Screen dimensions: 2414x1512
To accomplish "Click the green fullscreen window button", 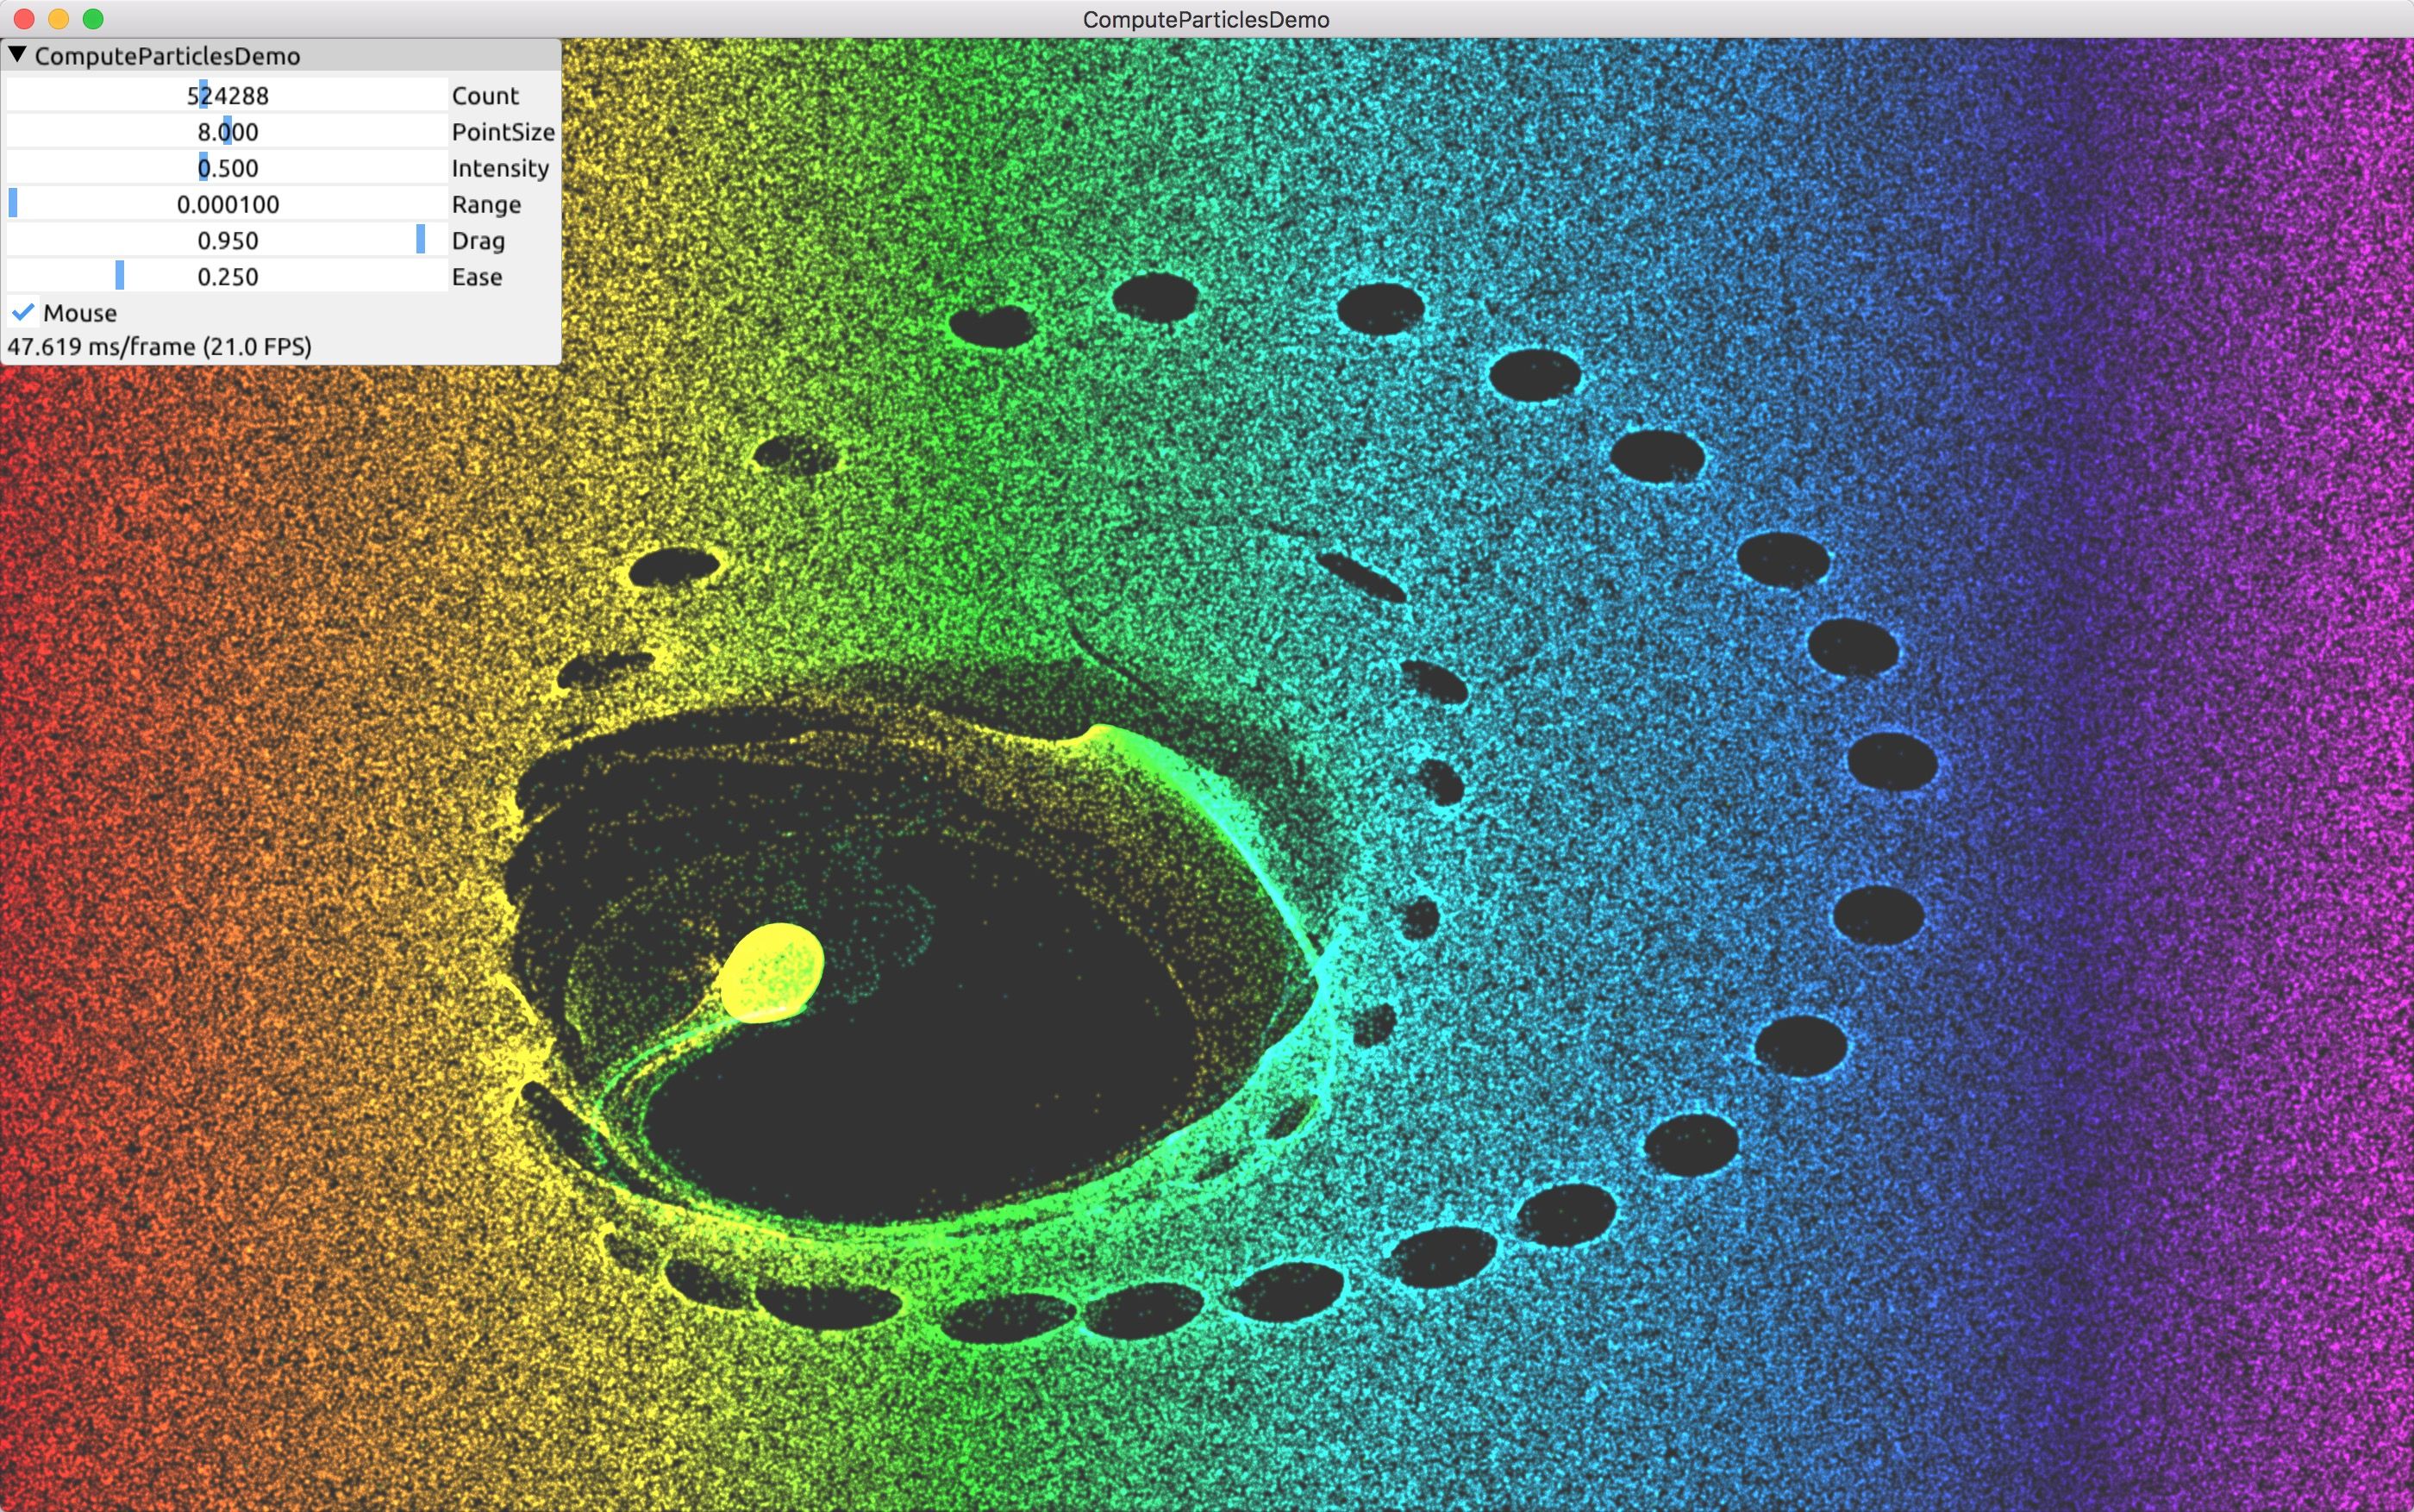I will 93,19.
